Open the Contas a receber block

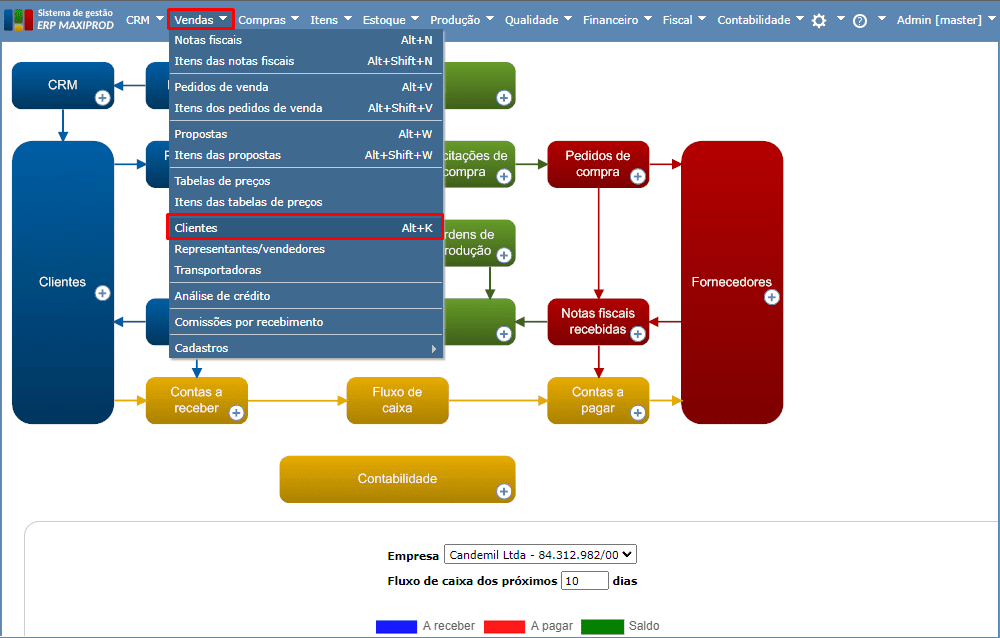(x=196, y=400)
